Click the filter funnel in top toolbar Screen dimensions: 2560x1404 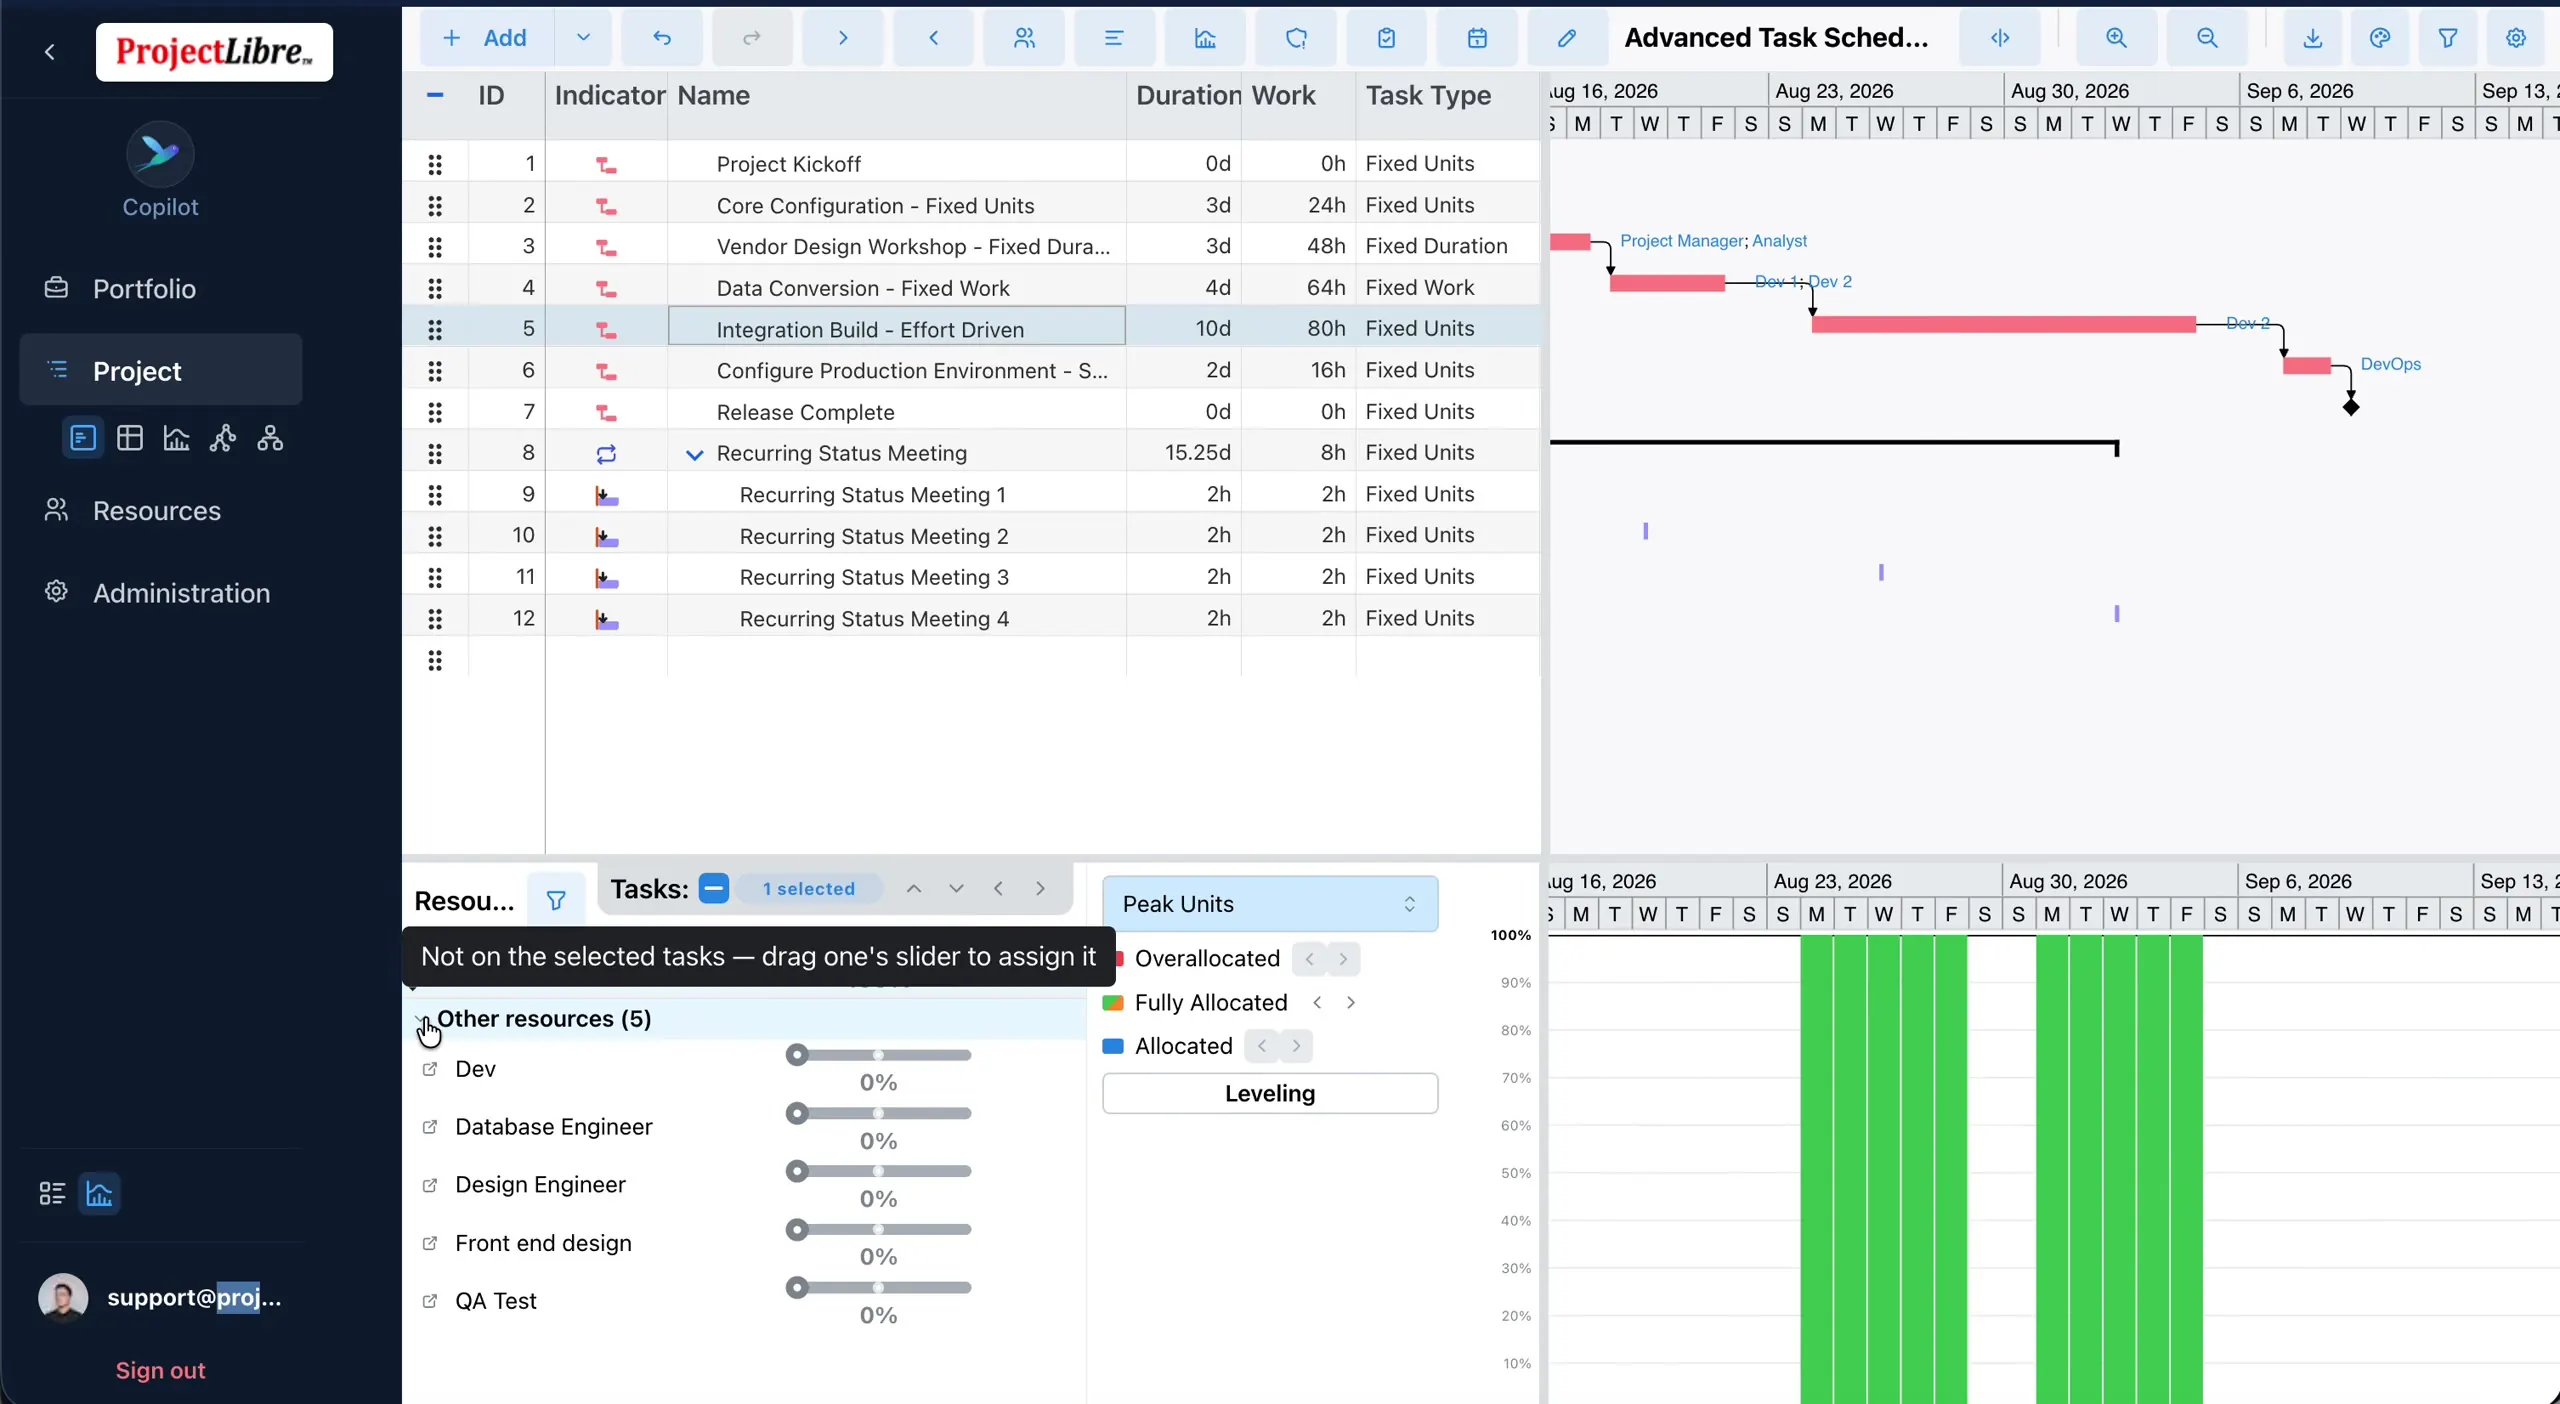2448,38
